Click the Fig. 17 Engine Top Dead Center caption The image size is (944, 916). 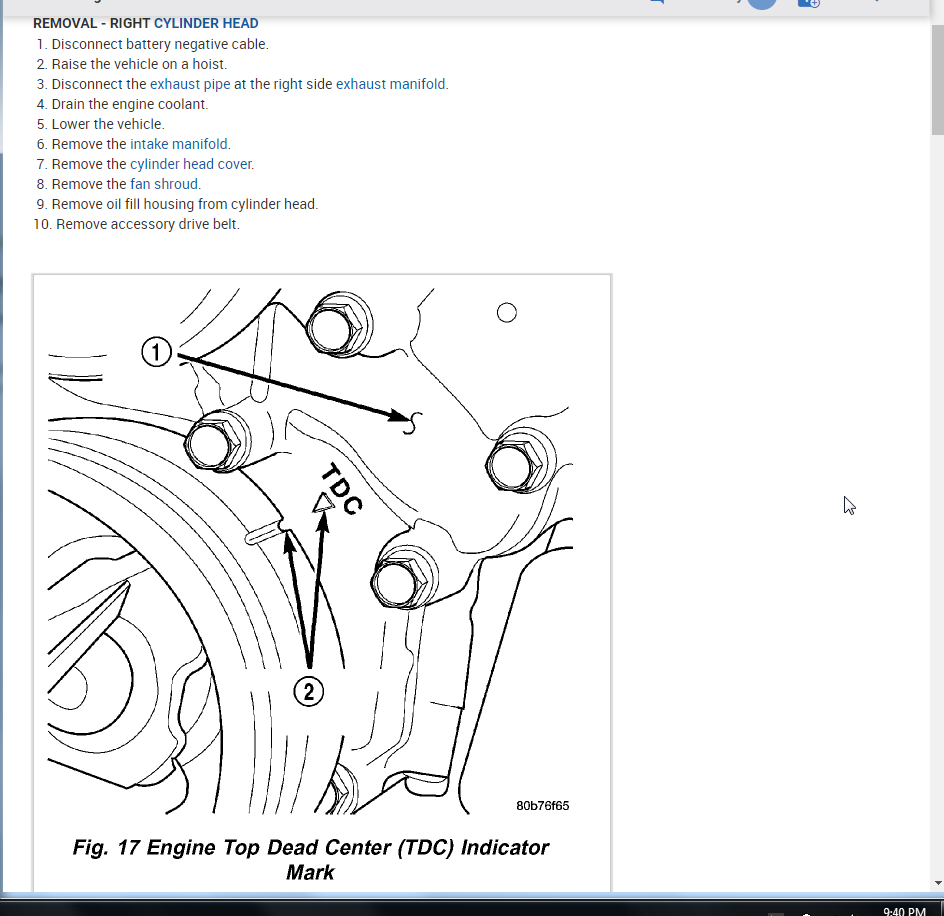tap(310, 859)
